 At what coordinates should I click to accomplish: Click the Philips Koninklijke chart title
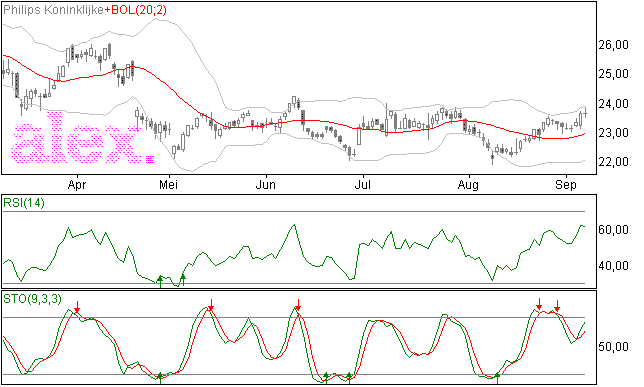pyautogui.click(x=53, y=10)
